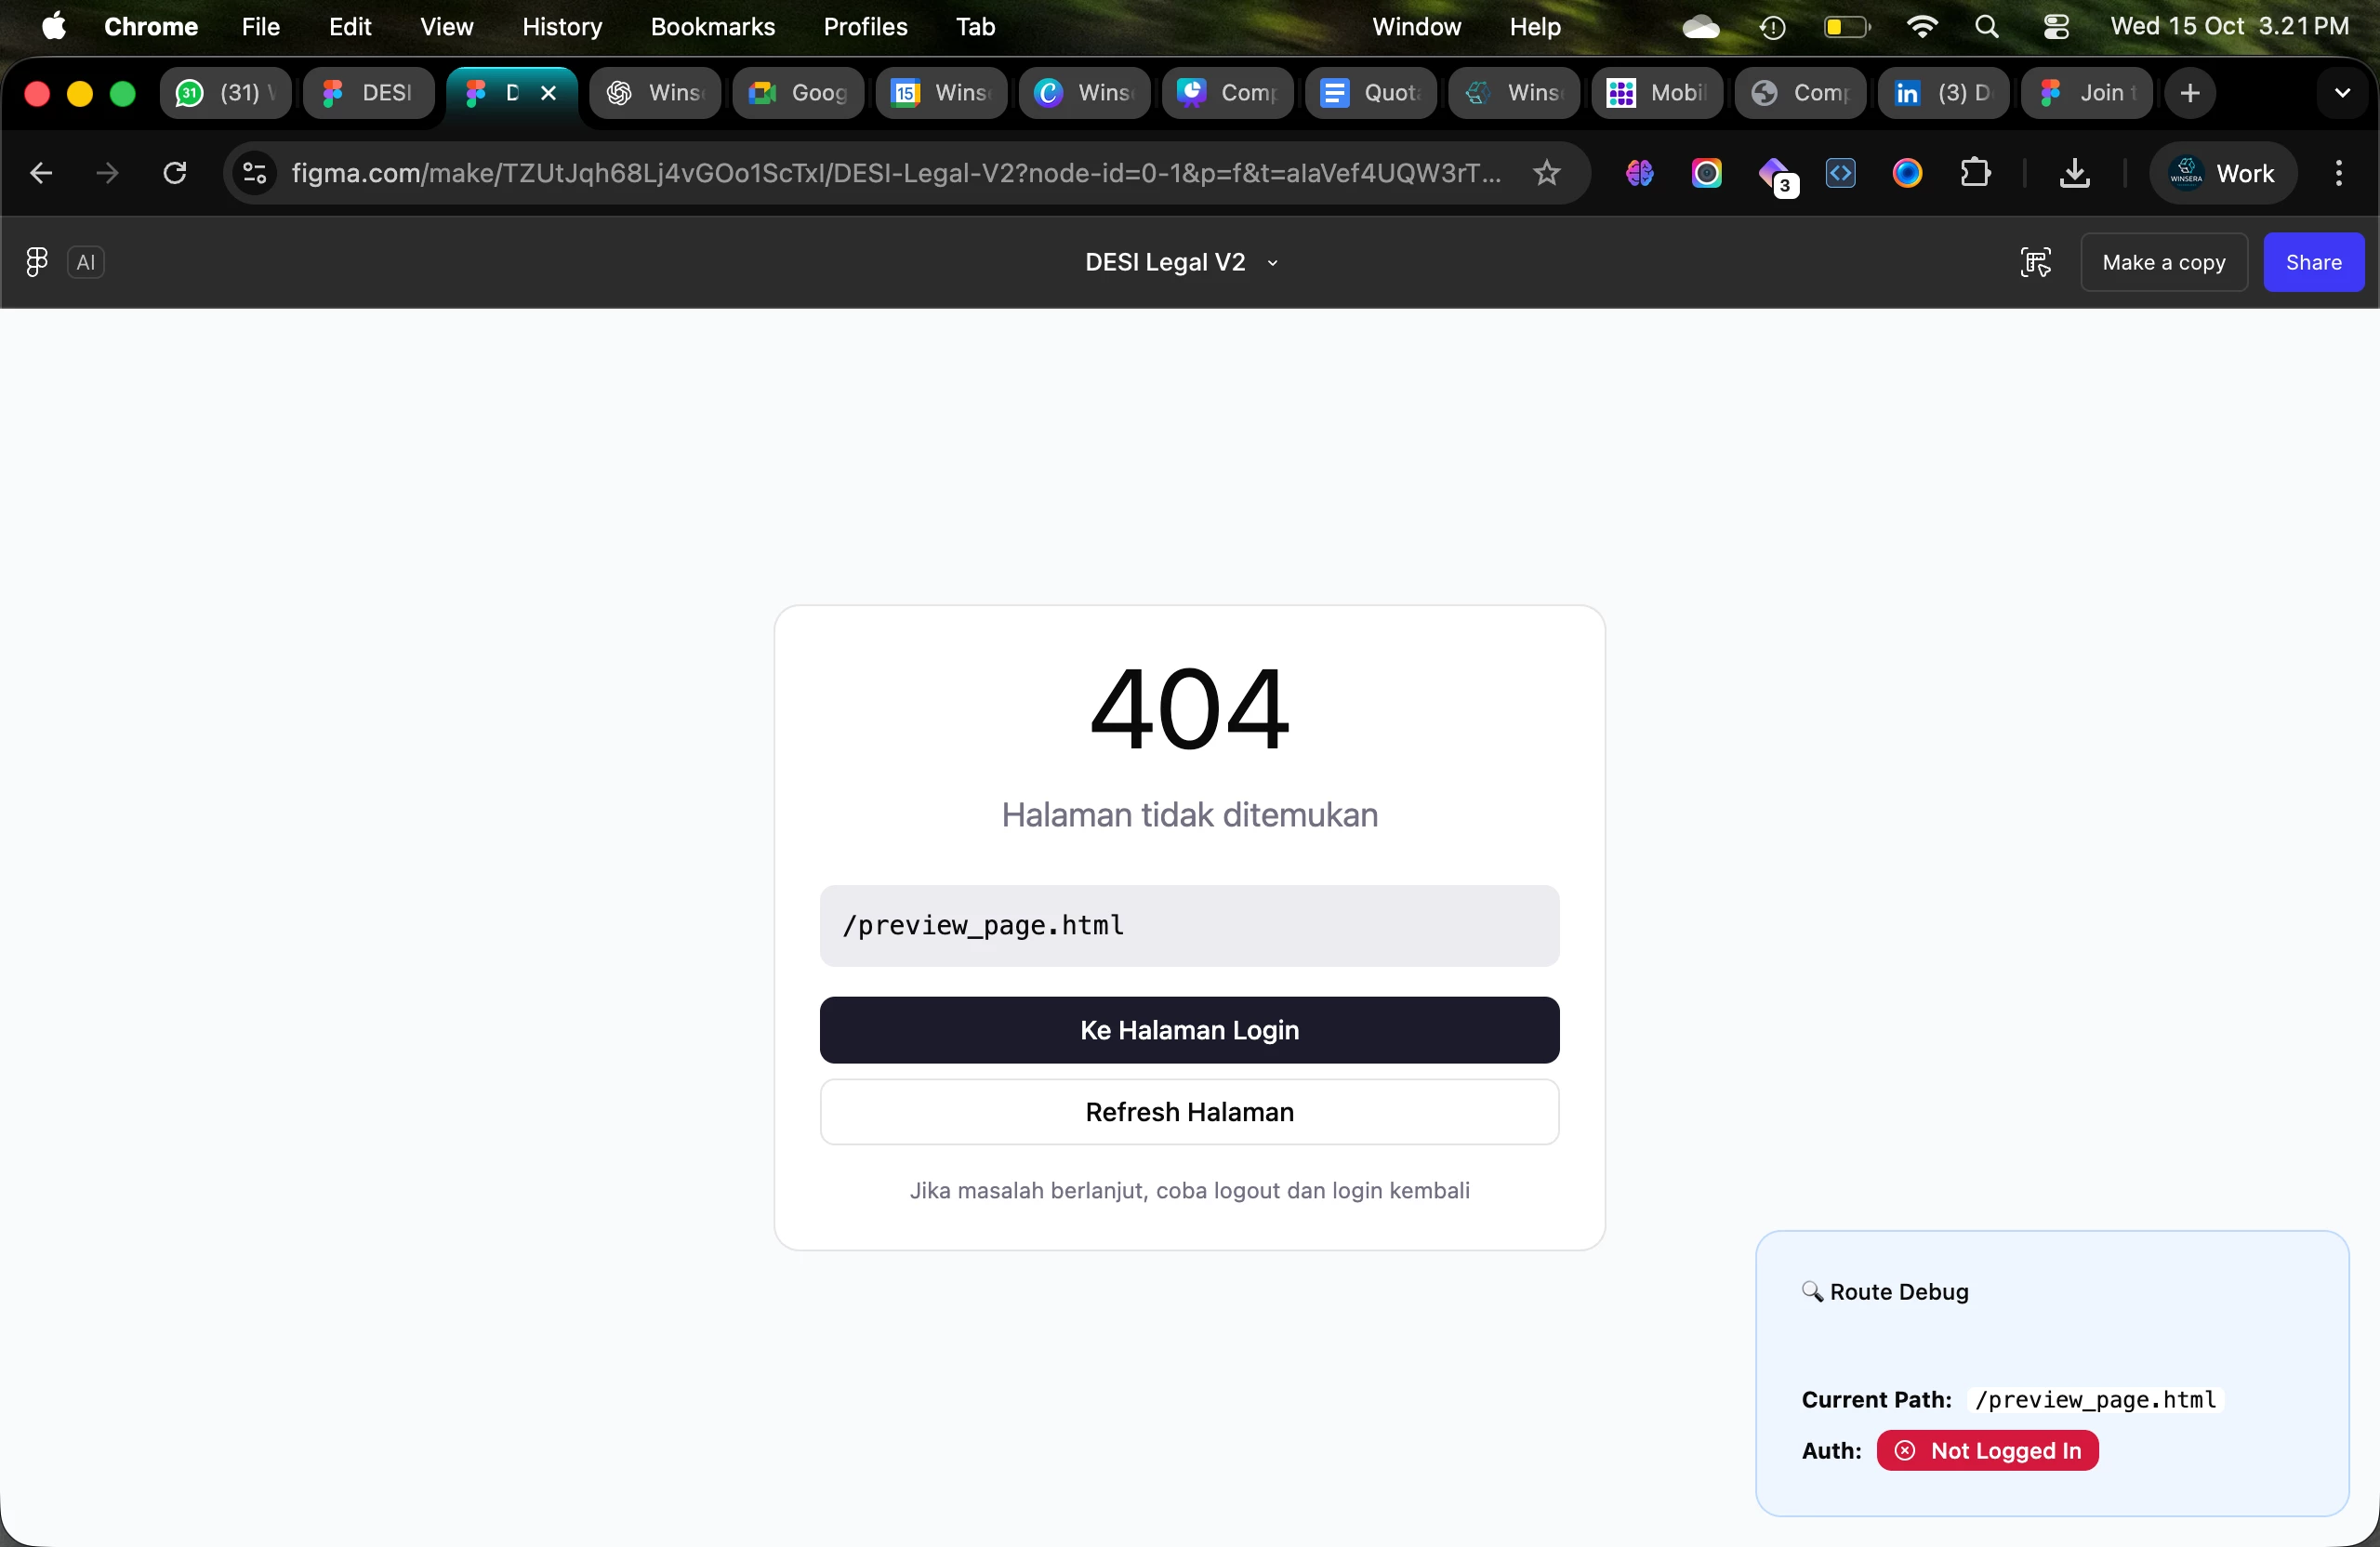Image resolution: width=2380 pixels, height=1547 pixels.
Task: Bookmark page with star icon
Action: (x=1546, y=173)
